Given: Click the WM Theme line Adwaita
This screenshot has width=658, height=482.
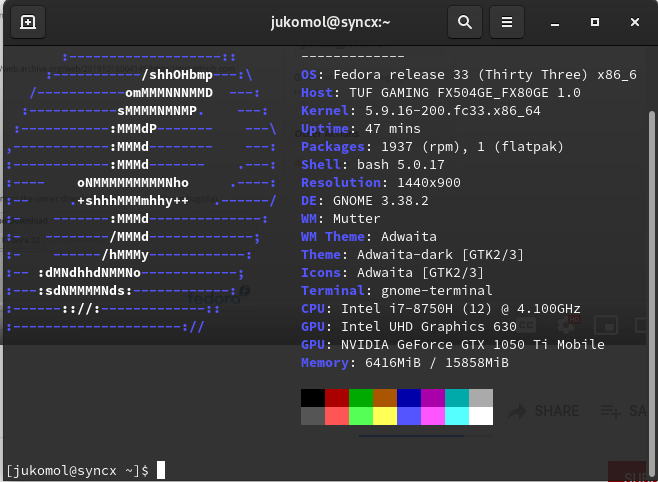Looking at the screenshot, I should pos(368,237).
